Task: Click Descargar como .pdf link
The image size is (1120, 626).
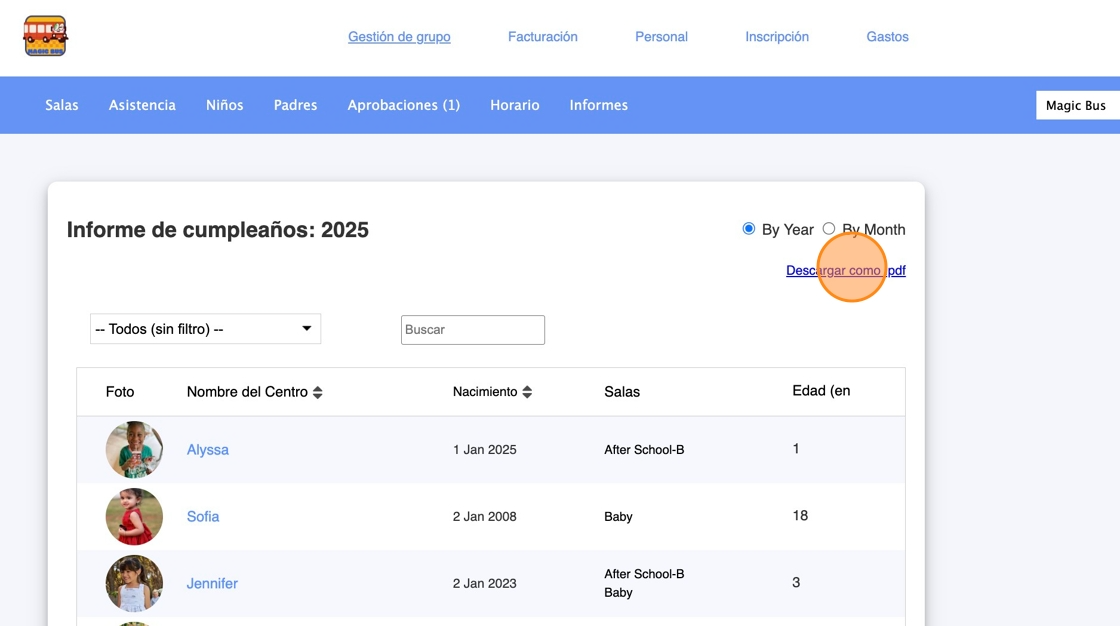Action: [x=846, y=271]
